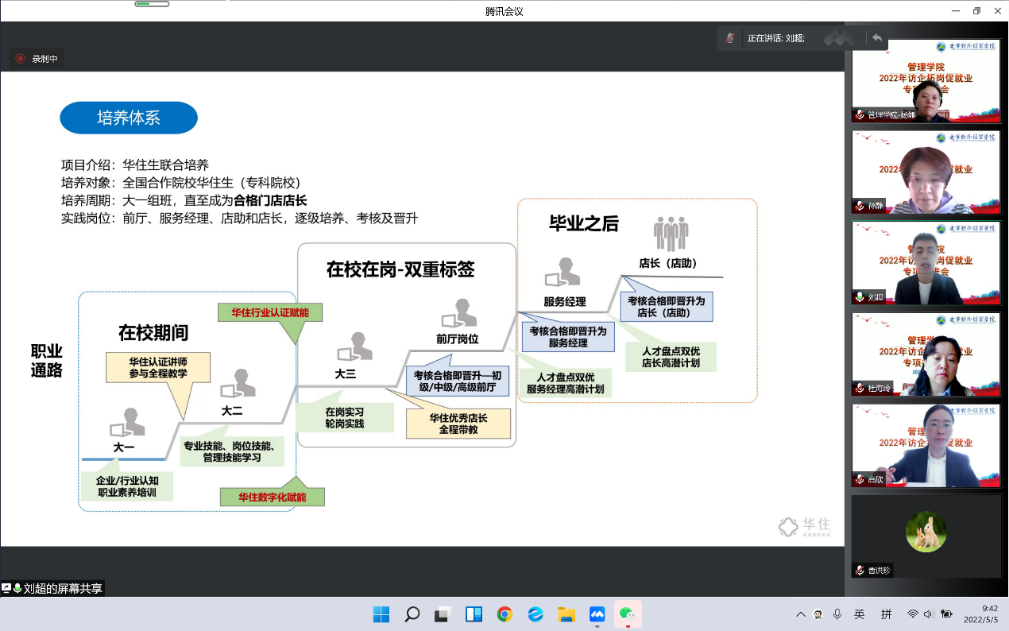
Task: Open the '管理学院' participant video thumbnail
Action: coord(925,81)
